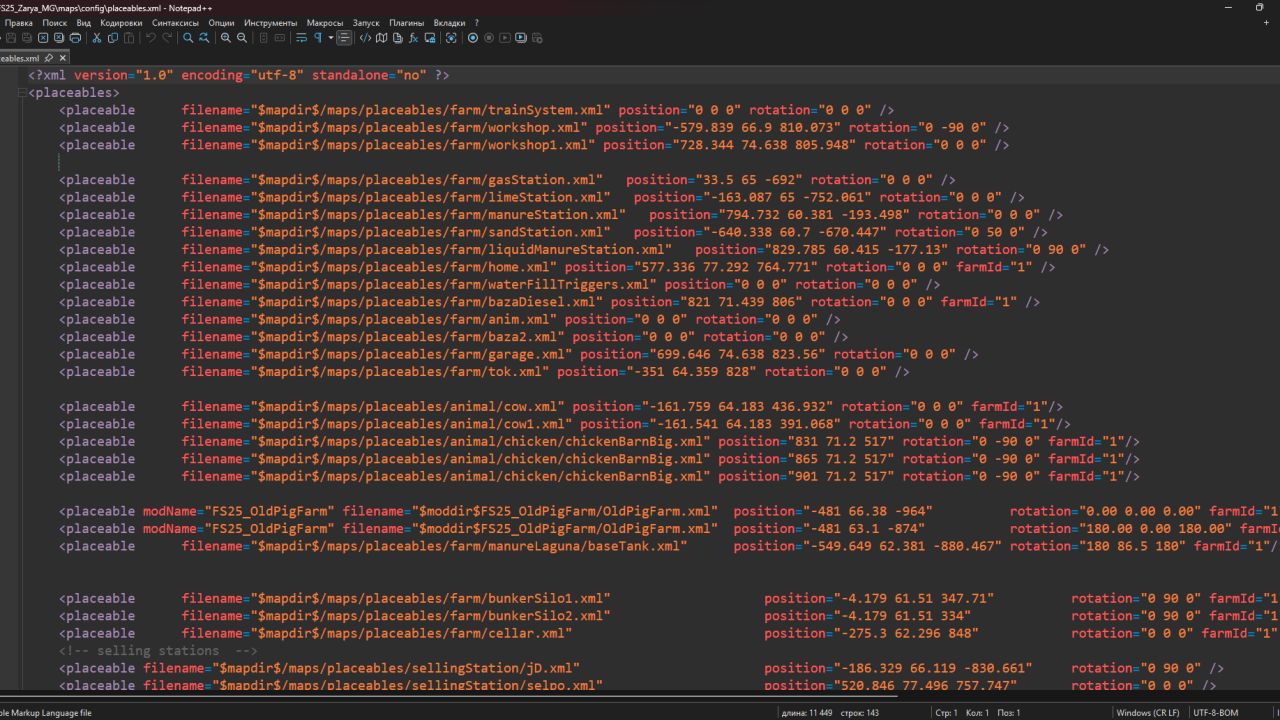Open the Плагины menu
Viewport: 1280px width, 720px height.
pos(405,22)
